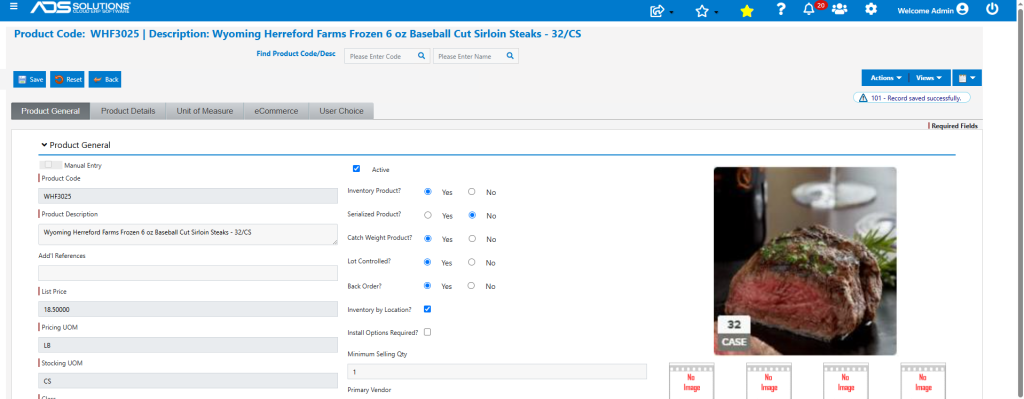Select No for Serialized Product
This screenshot has height=399, width=1024.
pos(472,215)
